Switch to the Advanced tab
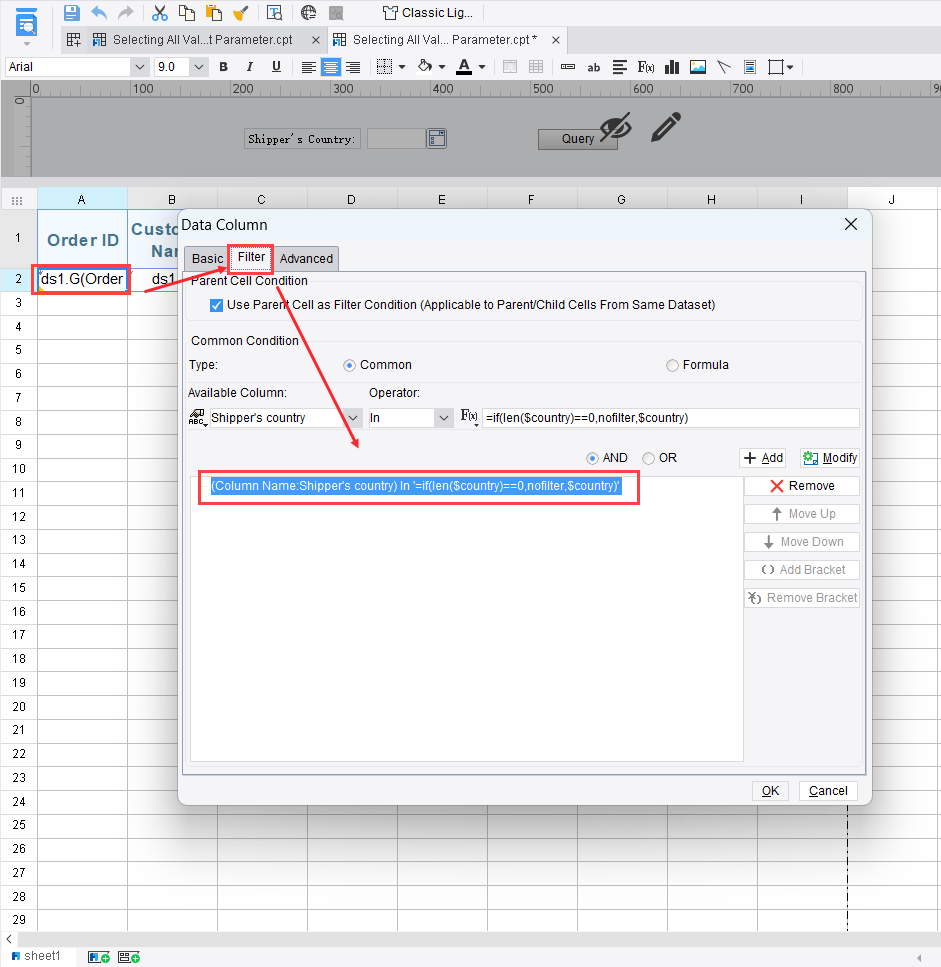This screenshot has height=967, width=941. 305,258
